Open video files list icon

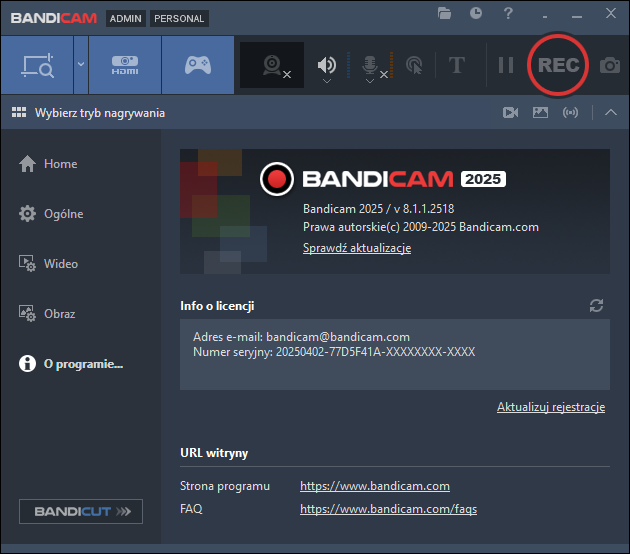[x=510, y=112]
